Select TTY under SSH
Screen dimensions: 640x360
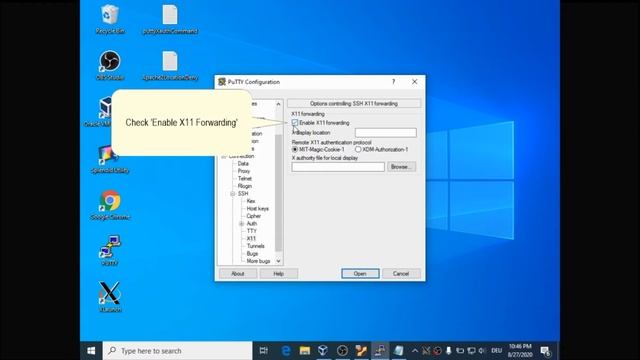[251, 231]
